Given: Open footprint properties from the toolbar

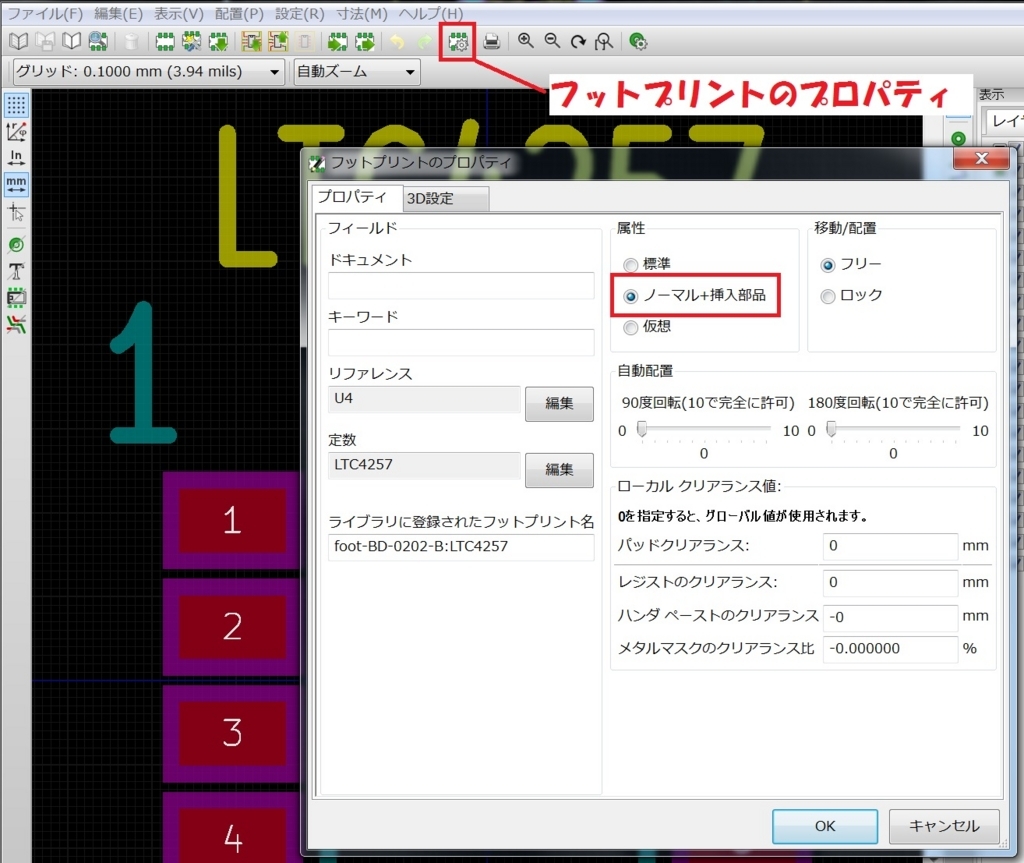Looking at the screenshot, I should pos(460,42).
